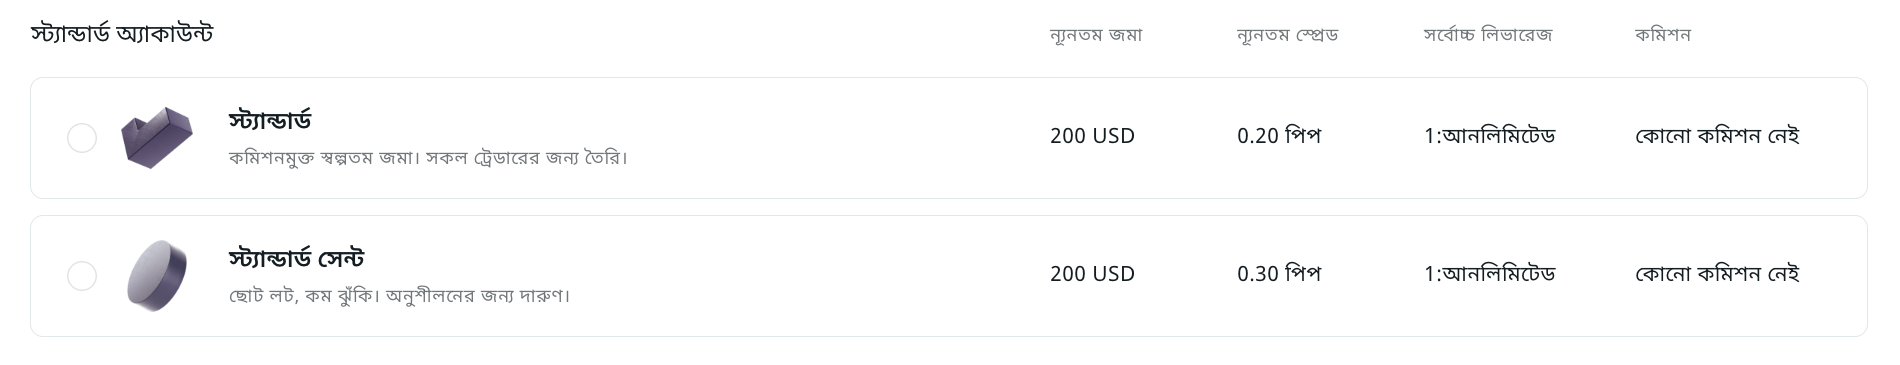Click the কমিশন column header
Image resolution: width=1900 pixels, height=365 pixels.
(x=1662, y=35)
